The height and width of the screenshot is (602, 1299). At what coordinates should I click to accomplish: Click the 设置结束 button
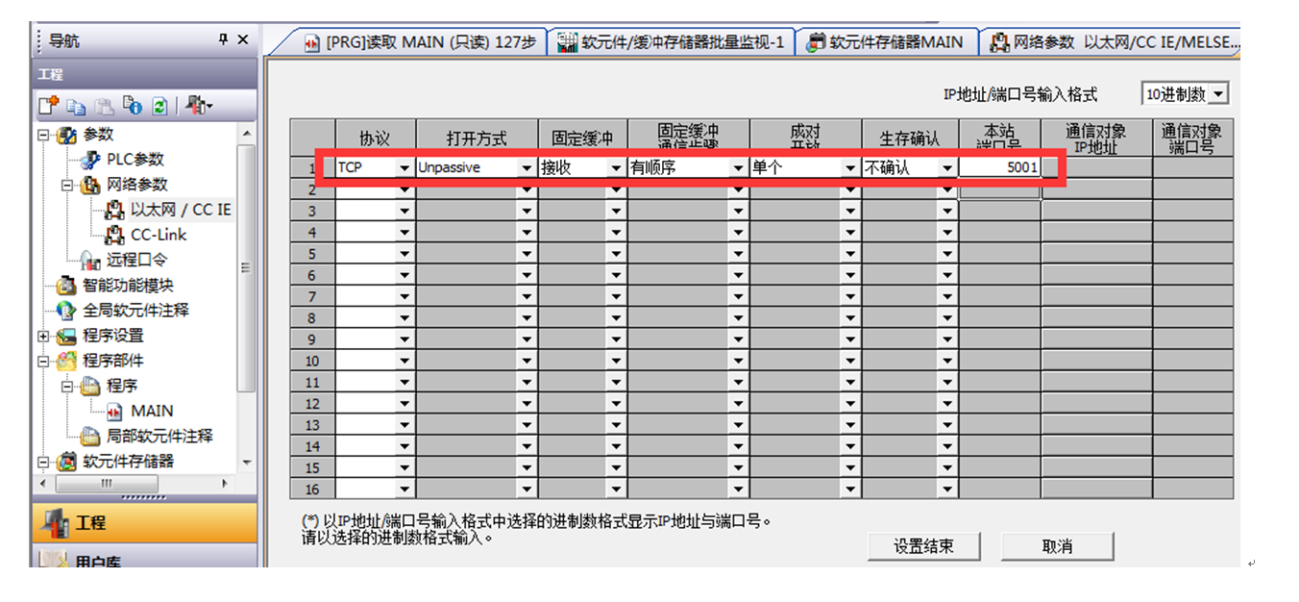[923, 546]
